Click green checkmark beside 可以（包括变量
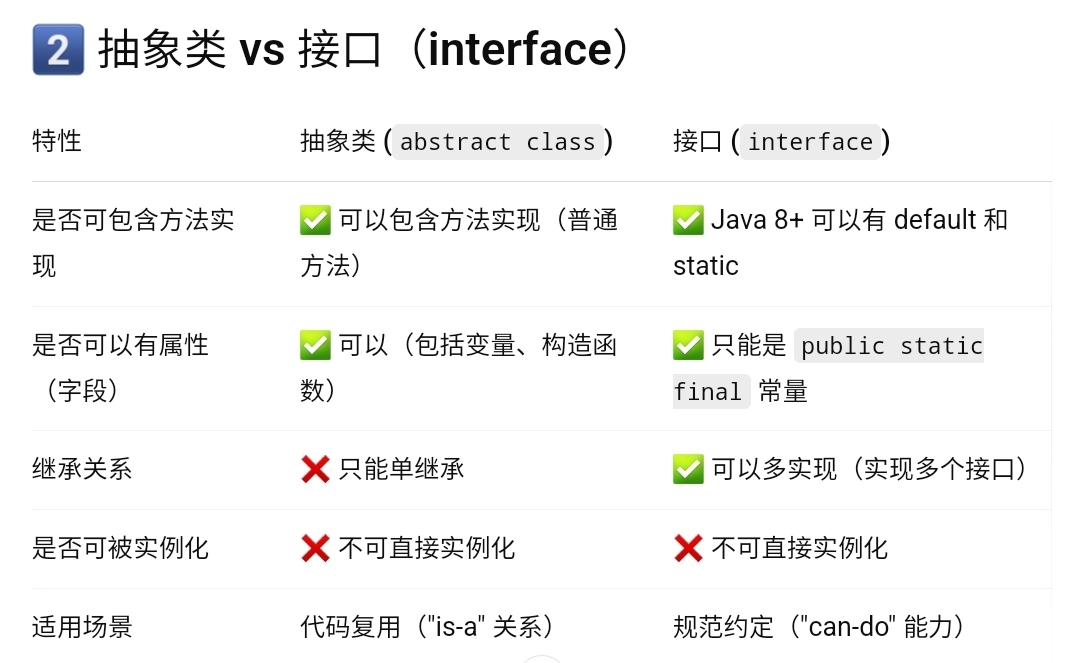 click(315, 345)
